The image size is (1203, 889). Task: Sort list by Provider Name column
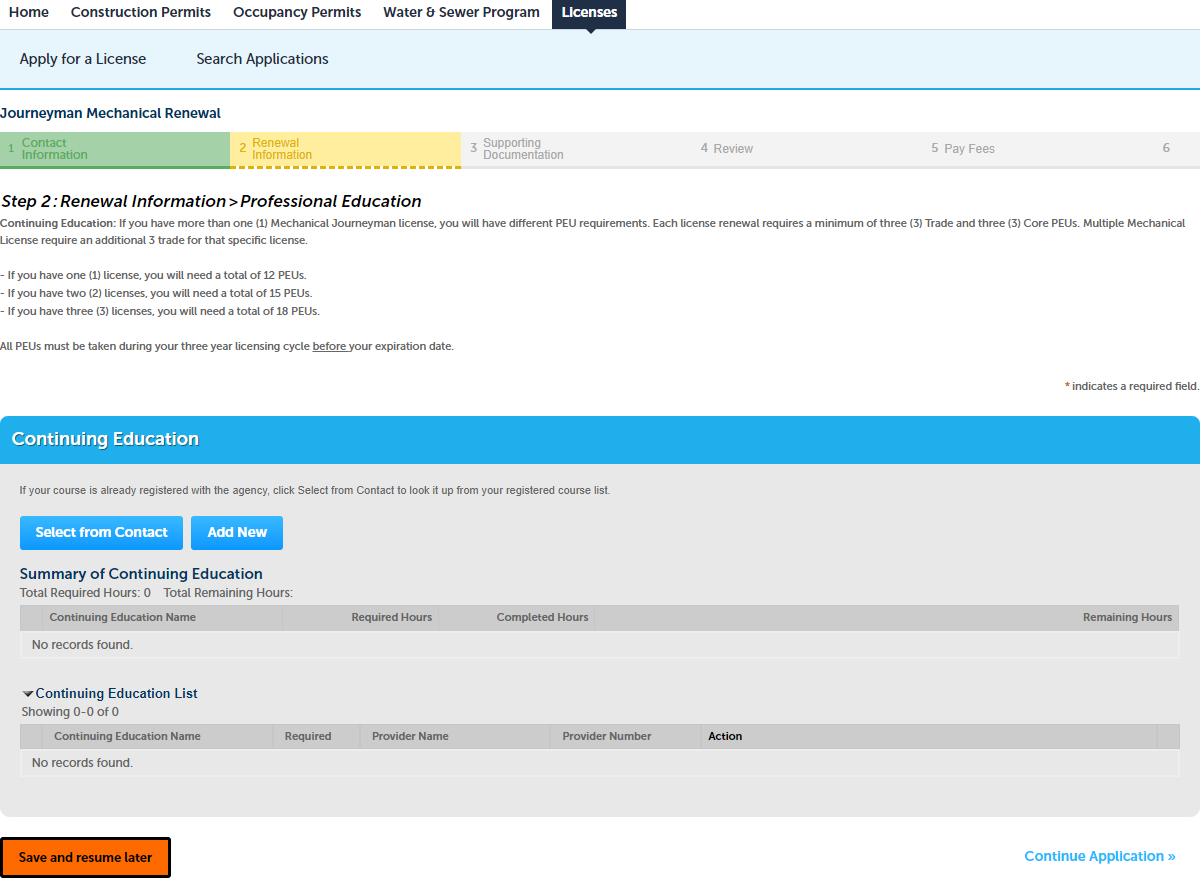pos(410,737)
